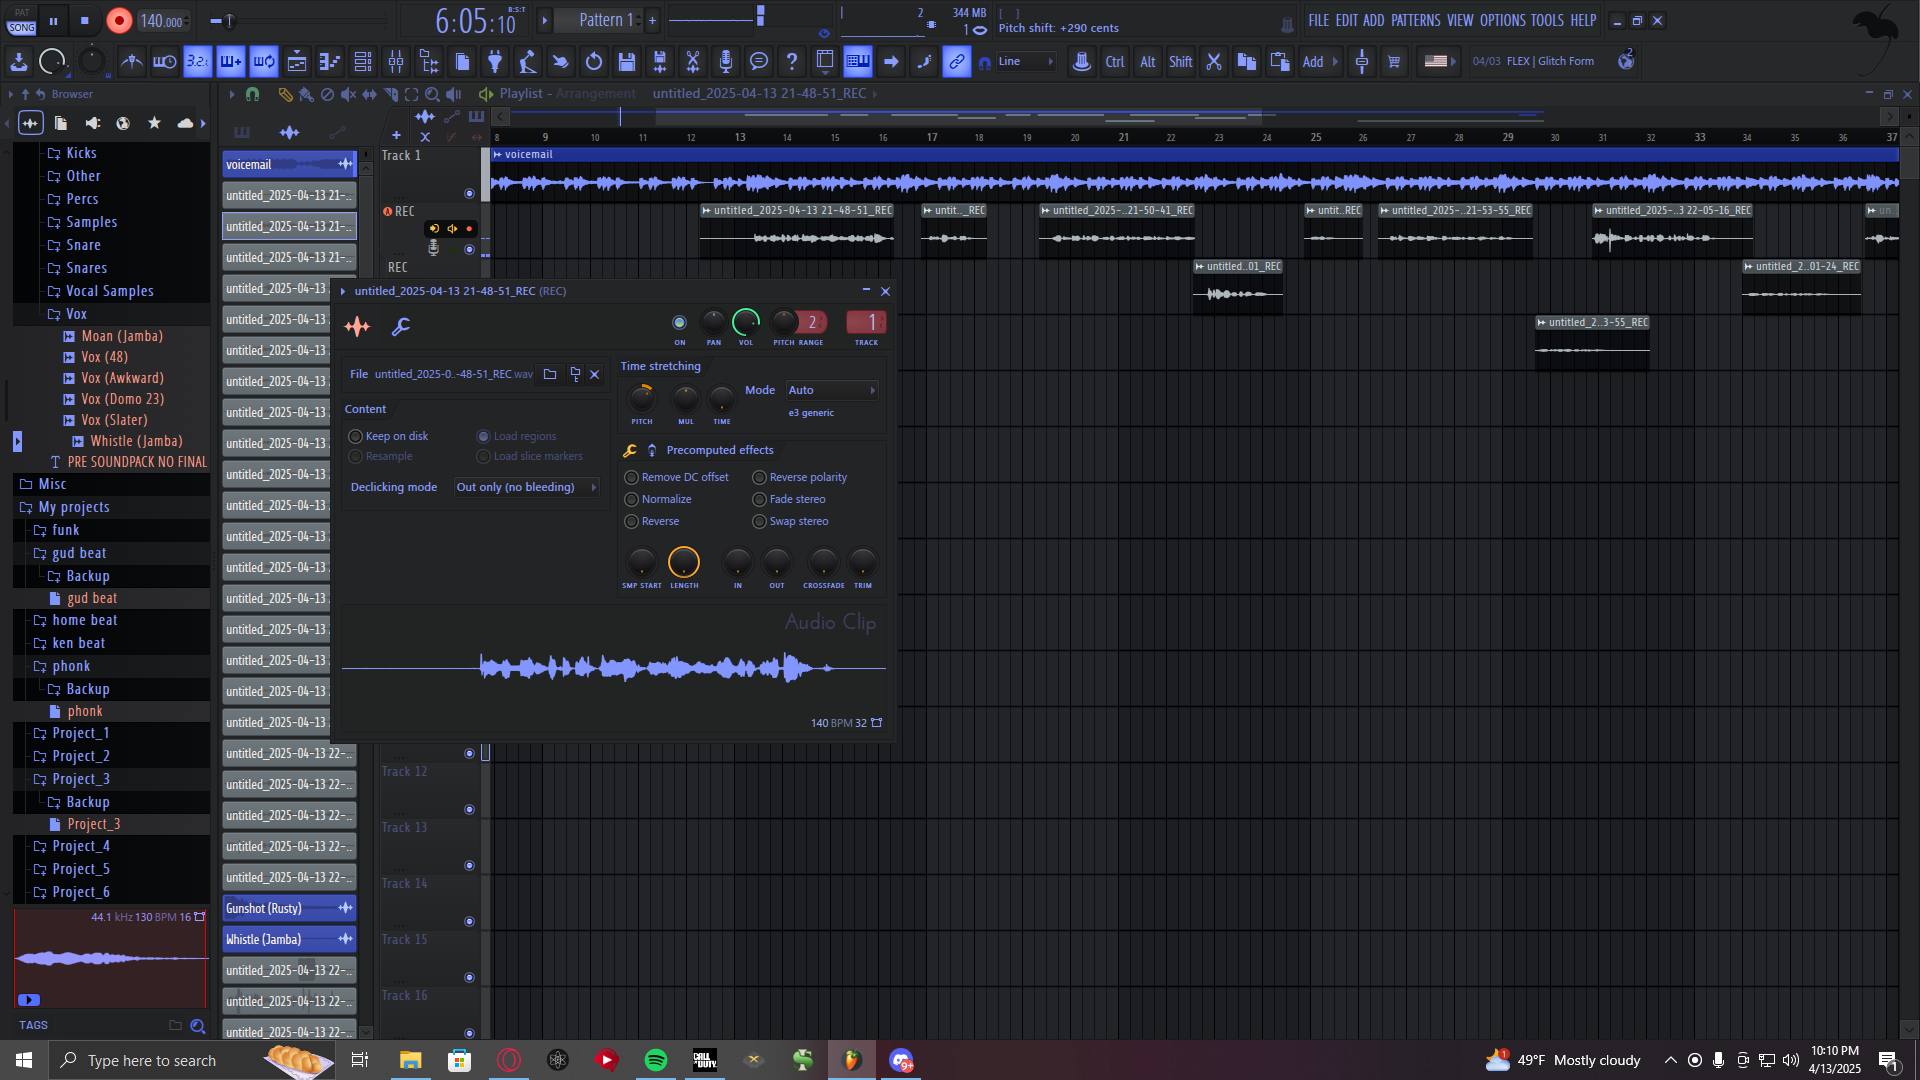Open the mixer from toolbar

click(x=396, y=62)
